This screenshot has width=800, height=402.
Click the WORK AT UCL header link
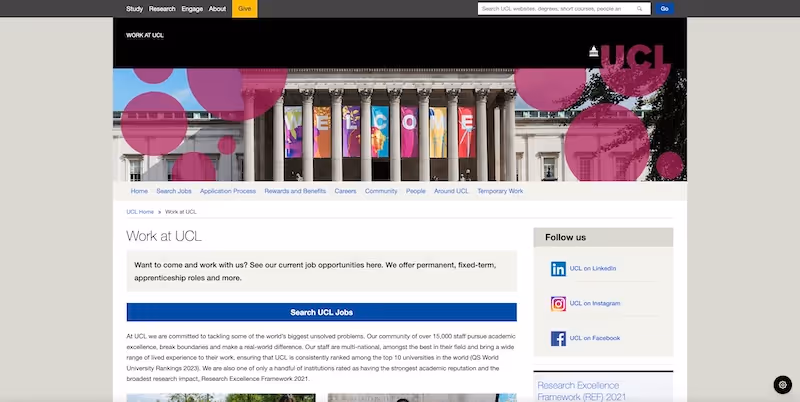pyautogui.click(x=145, y=35)
